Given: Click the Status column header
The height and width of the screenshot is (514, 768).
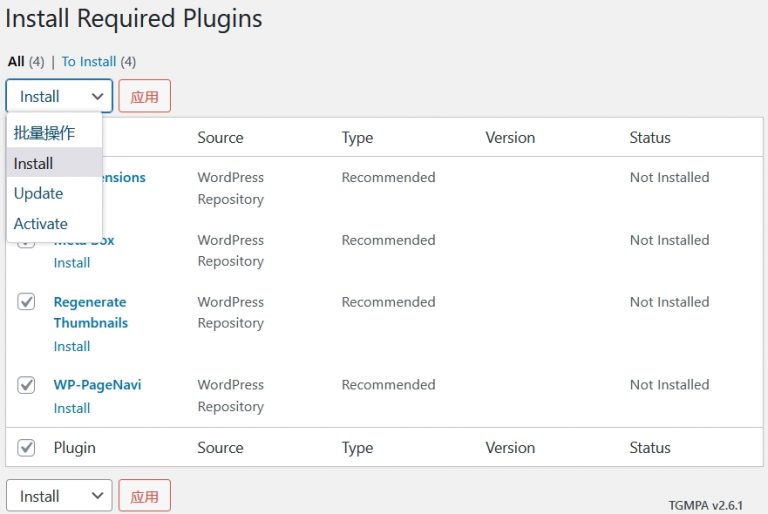Looking at the screenshot, I should pyautogui.click(x=650, y=137).
